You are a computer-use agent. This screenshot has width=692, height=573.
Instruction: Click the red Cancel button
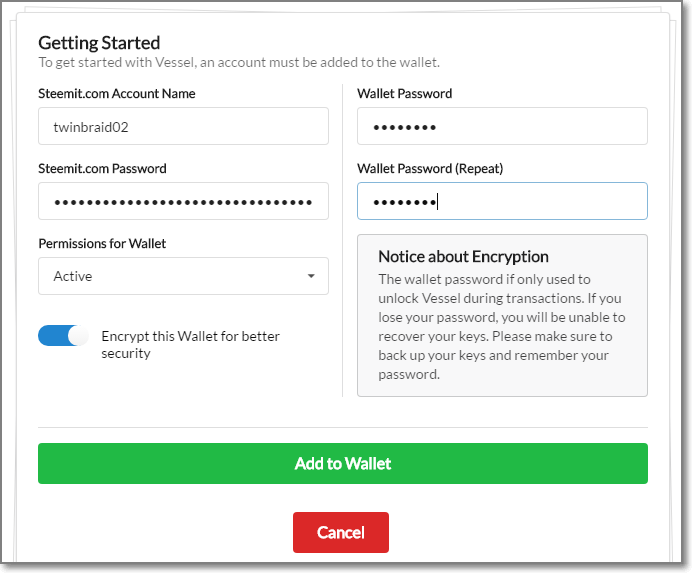tap(340, 533)
